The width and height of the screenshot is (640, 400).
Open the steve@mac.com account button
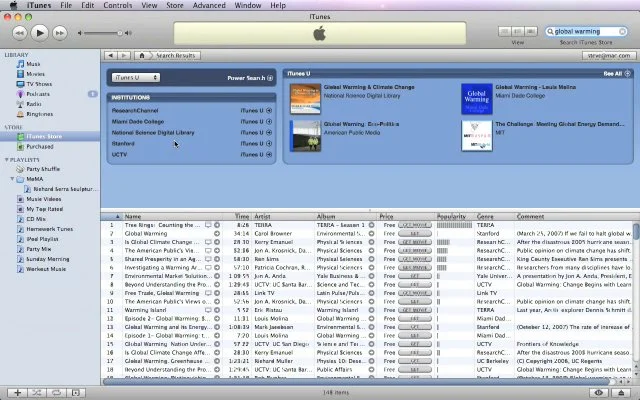coord(609,56)
